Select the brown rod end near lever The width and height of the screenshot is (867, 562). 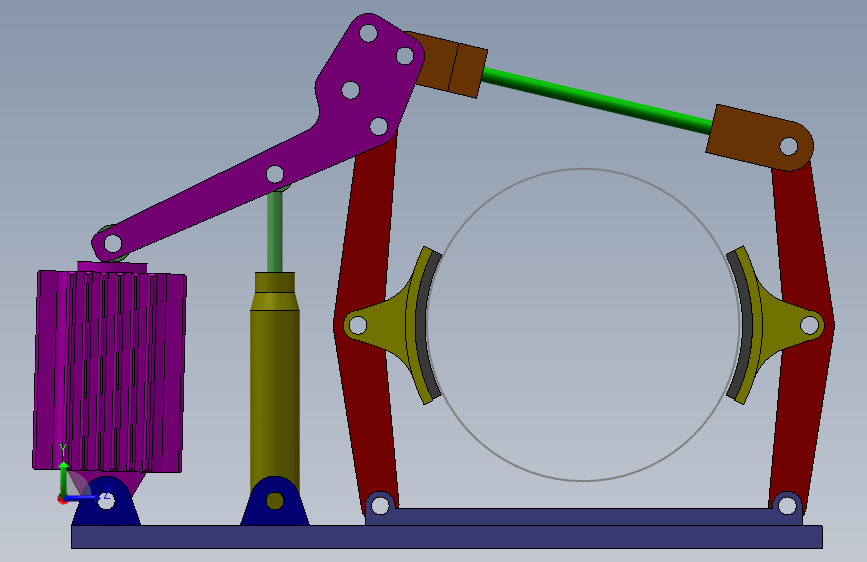(x=447, y=64)
